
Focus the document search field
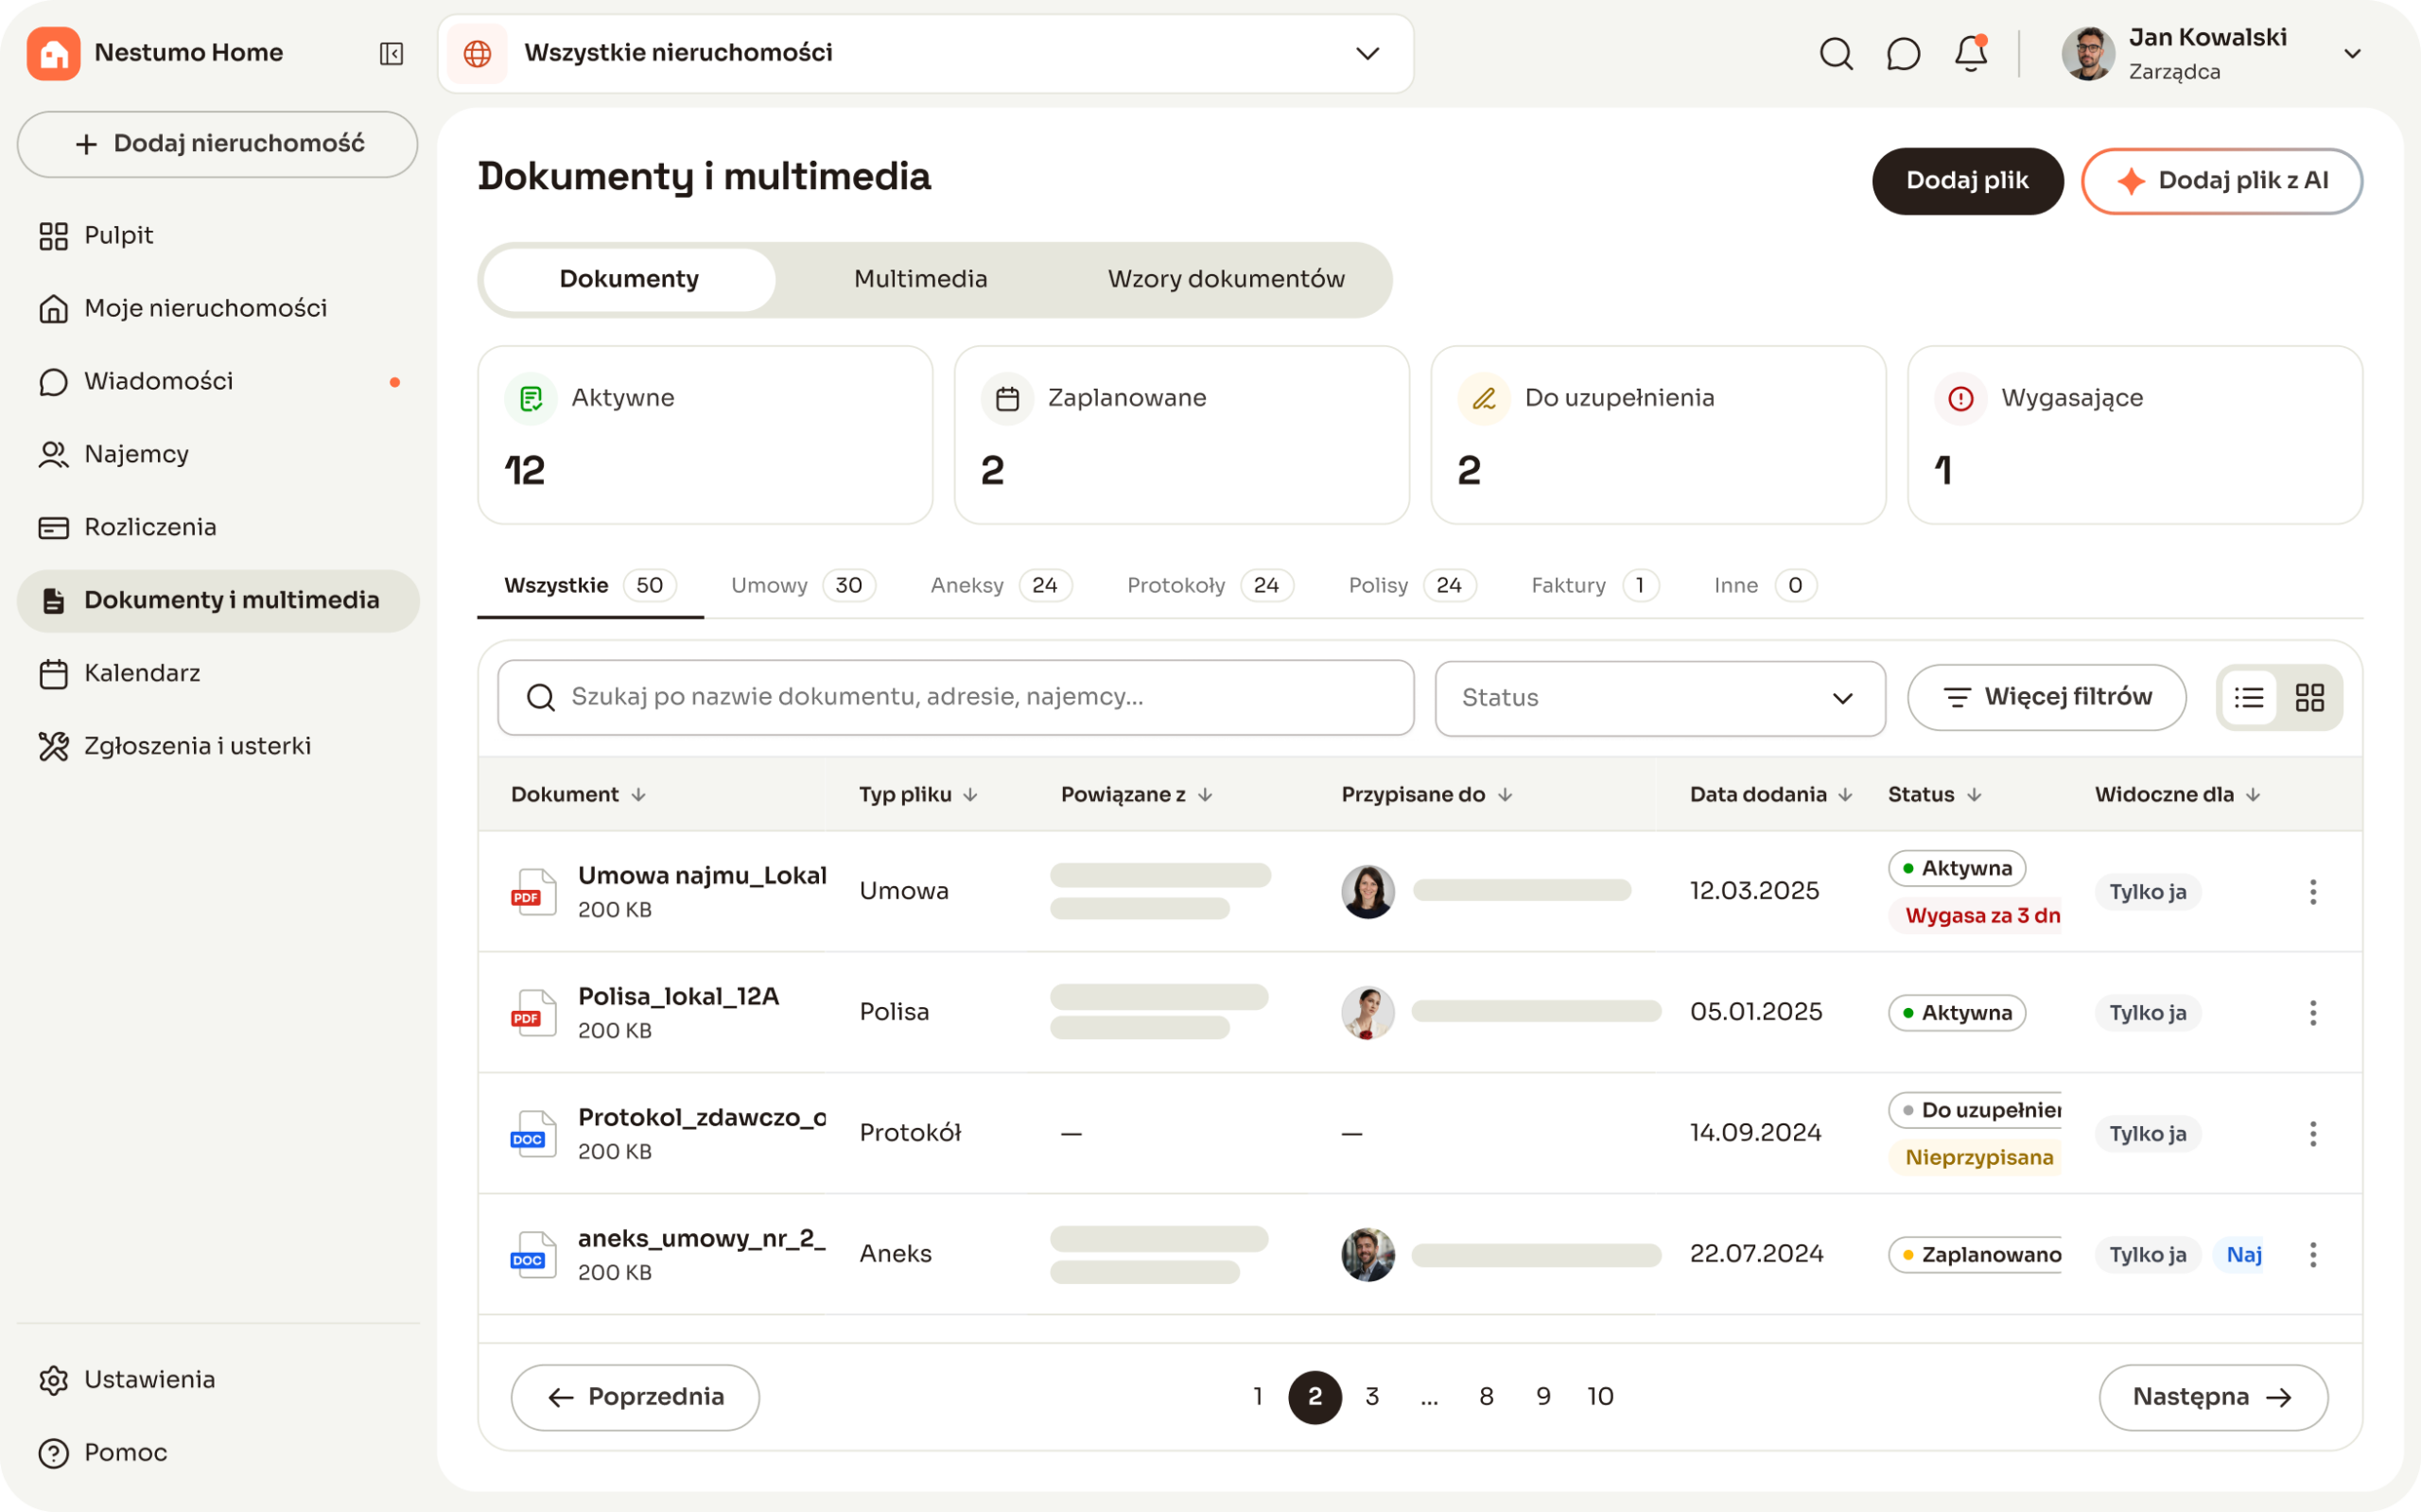[x=956, y=698]
